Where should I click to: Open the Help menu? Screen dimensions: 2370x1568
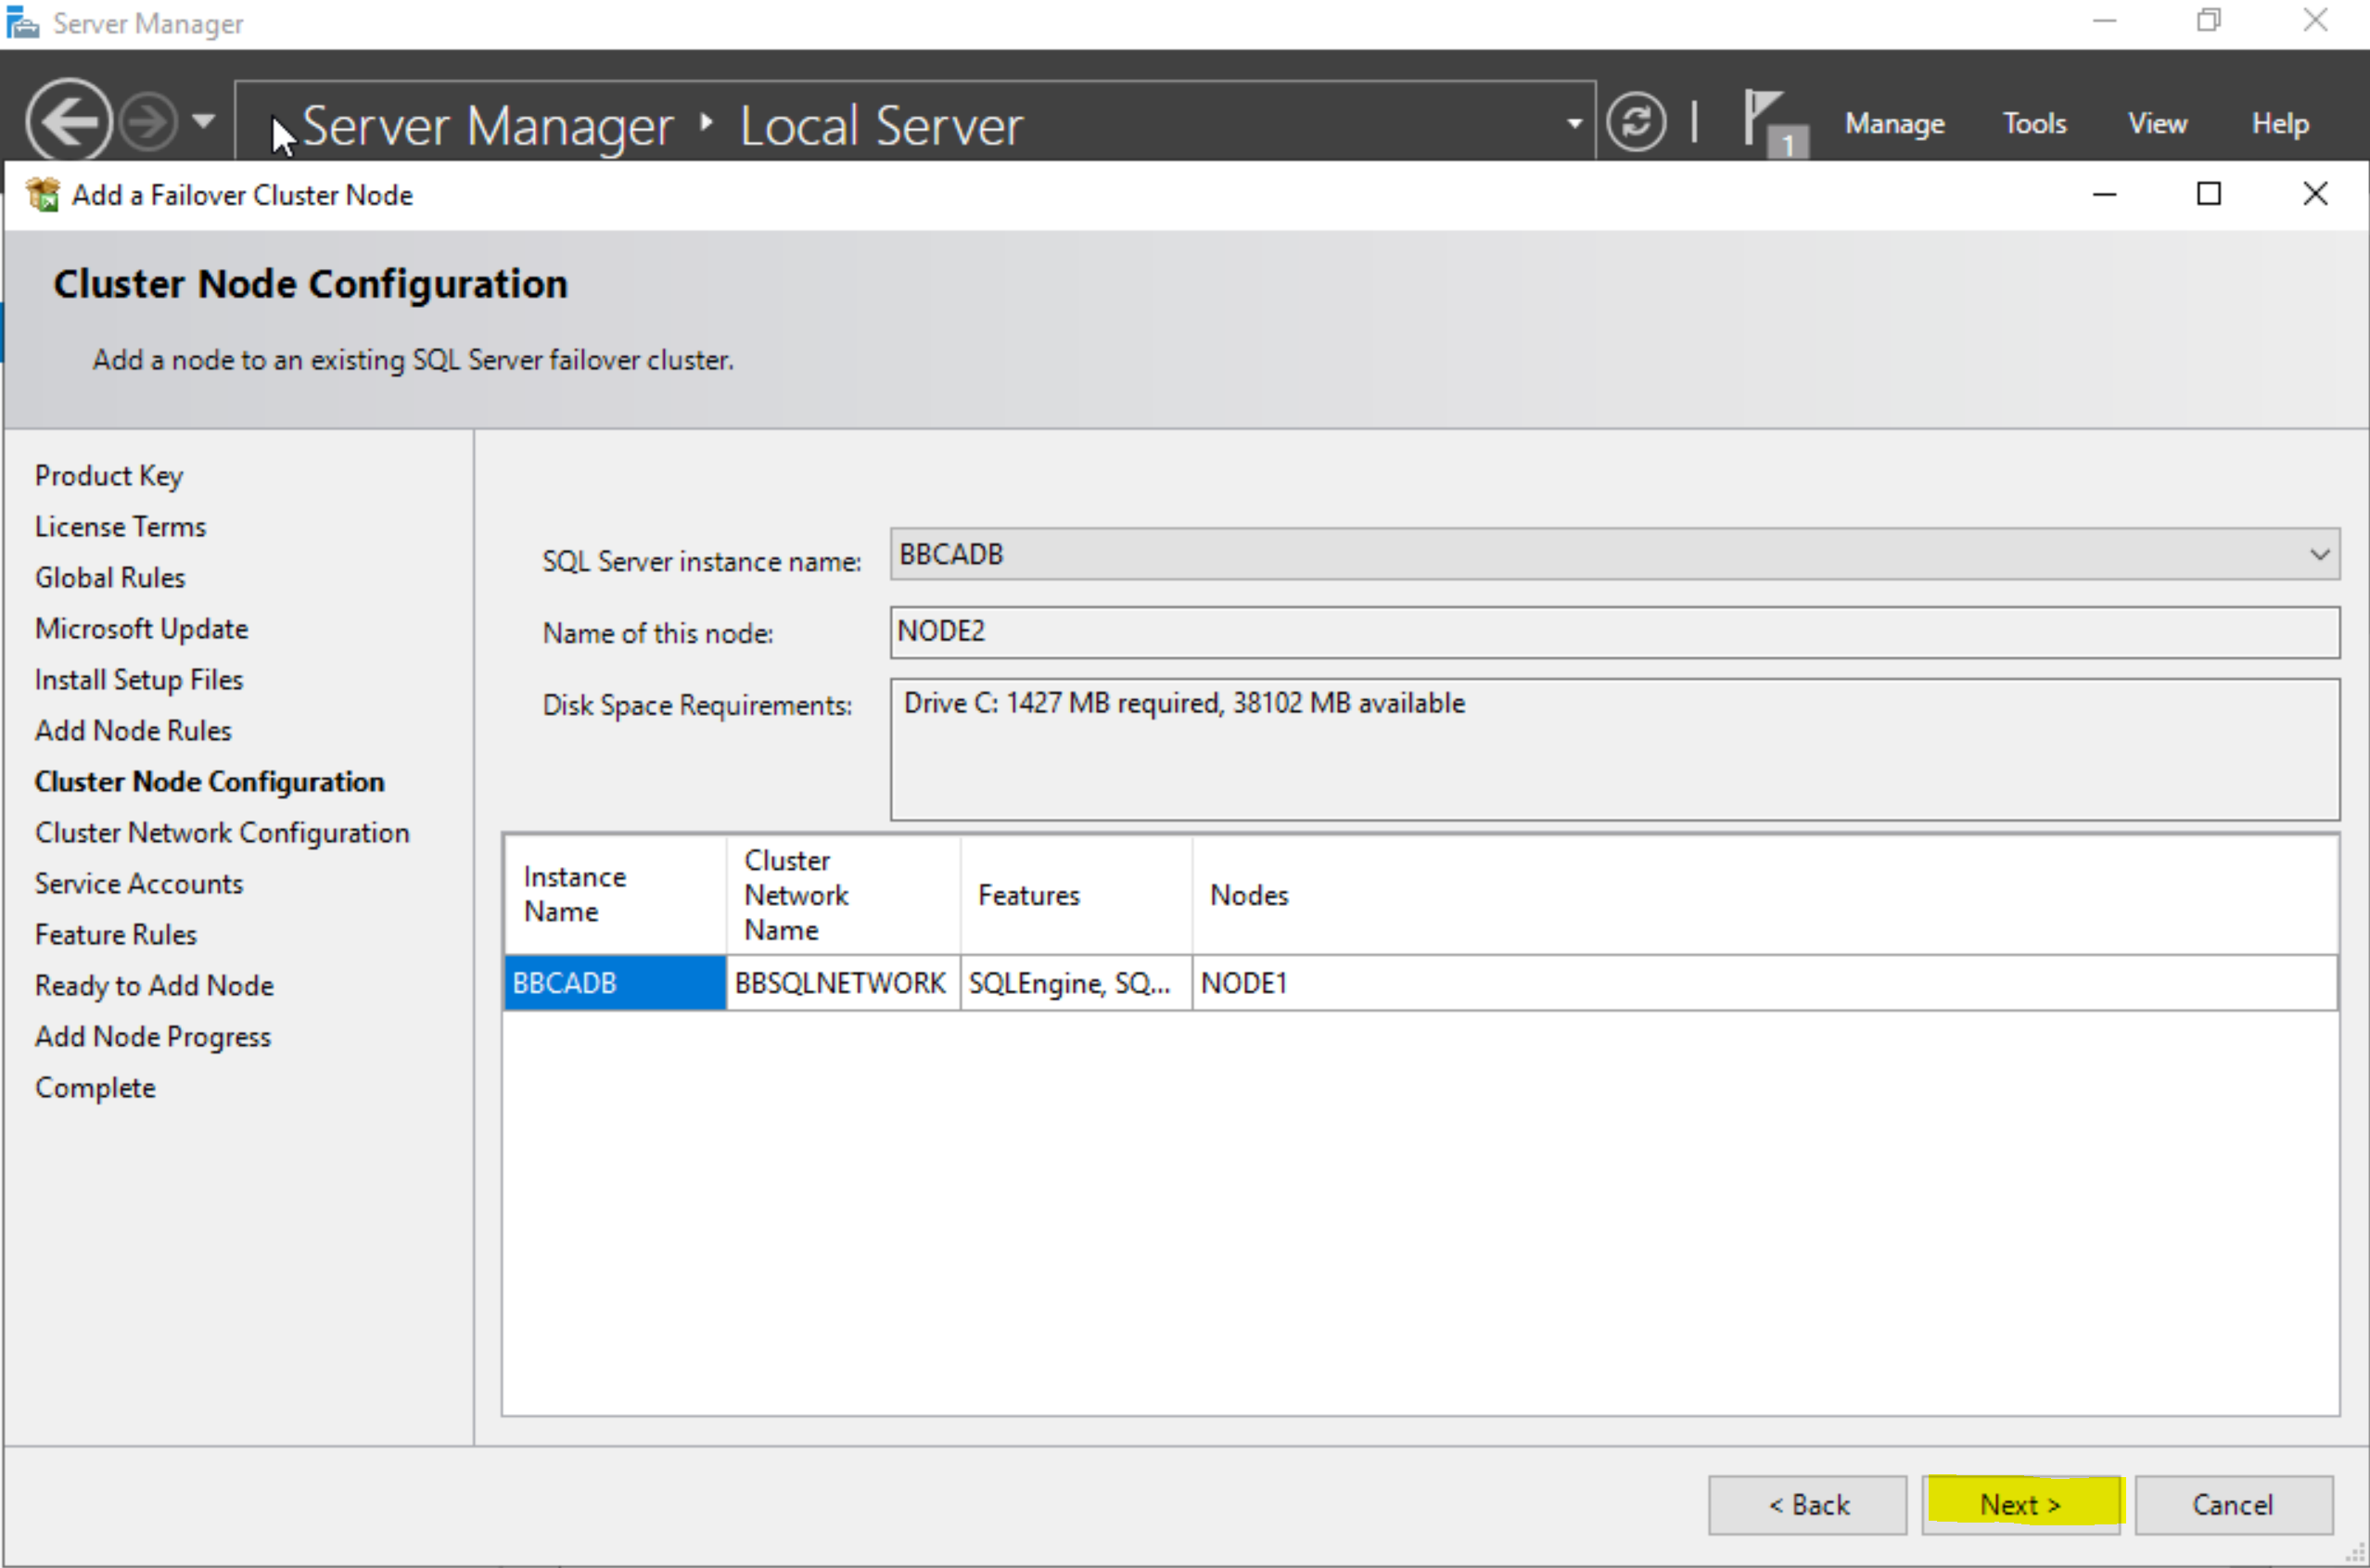(2280, 123)
